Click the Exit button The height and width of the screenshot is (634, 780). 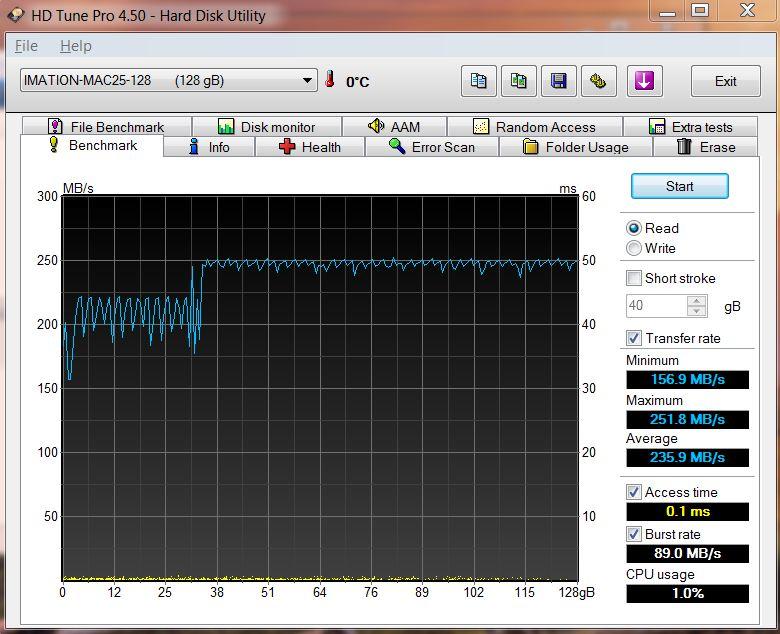(x=726, y=81)
